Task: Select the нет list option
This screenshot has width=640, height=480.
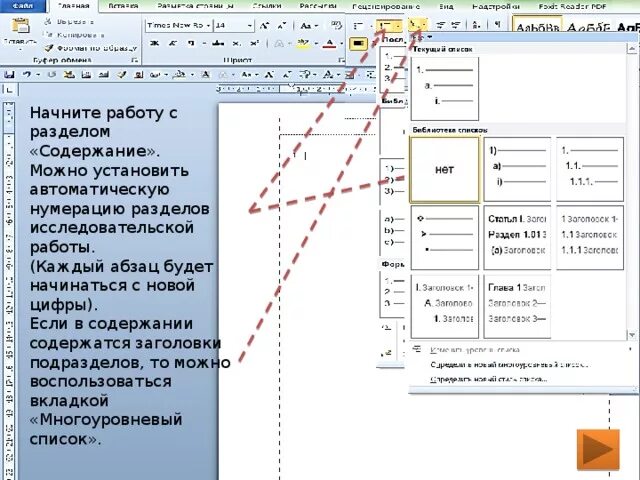Action: pyautogui.click(x=444, y=169)
